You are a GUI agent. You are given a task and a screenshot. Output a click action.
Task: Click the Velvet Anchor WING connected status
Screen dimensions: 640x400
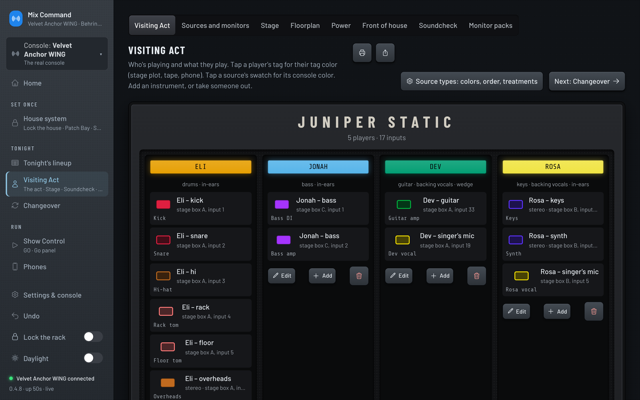point(52,379)
